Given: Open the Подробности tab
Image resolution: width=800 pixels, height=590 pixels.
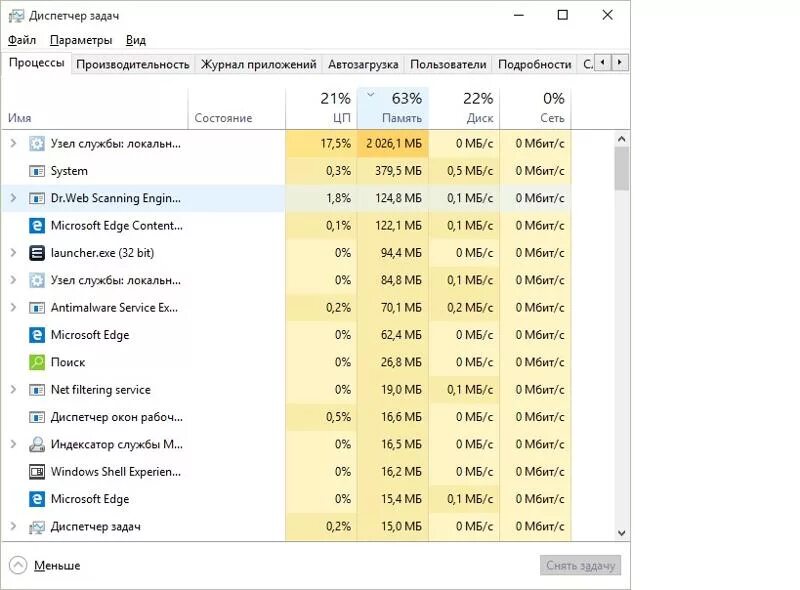Looking at the screenshot, I should click(535, 64).
